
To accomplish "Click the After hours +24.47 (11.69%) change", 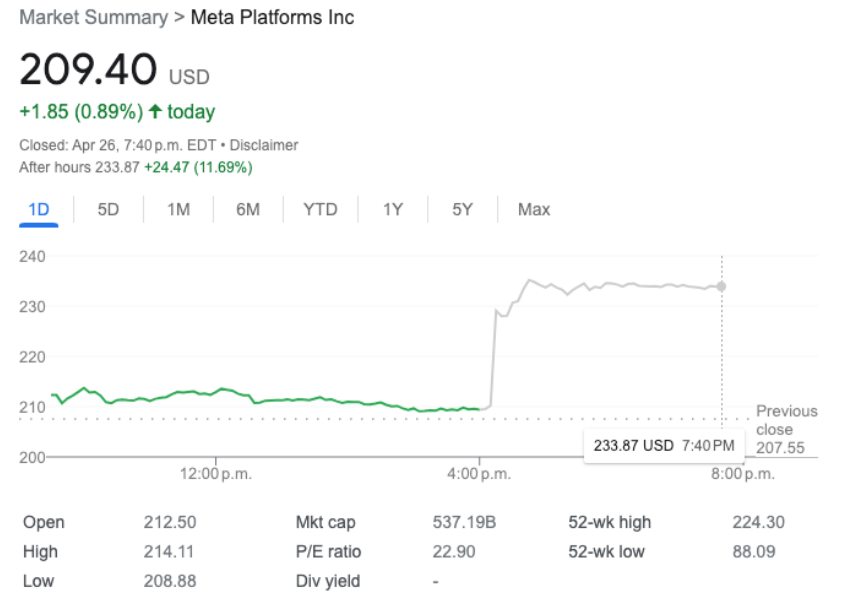I will click(x=198, y=167).
